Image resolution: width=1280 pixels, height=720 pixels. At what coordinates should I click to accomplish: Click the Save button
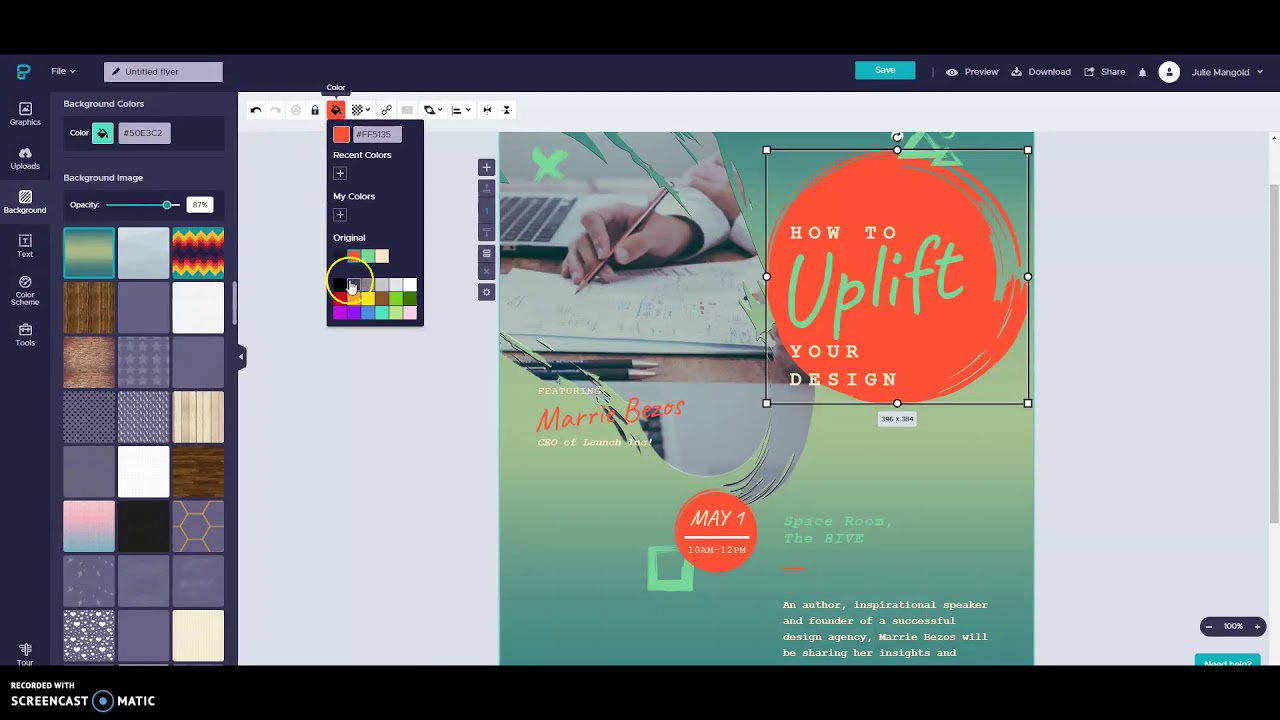[885, 70]
